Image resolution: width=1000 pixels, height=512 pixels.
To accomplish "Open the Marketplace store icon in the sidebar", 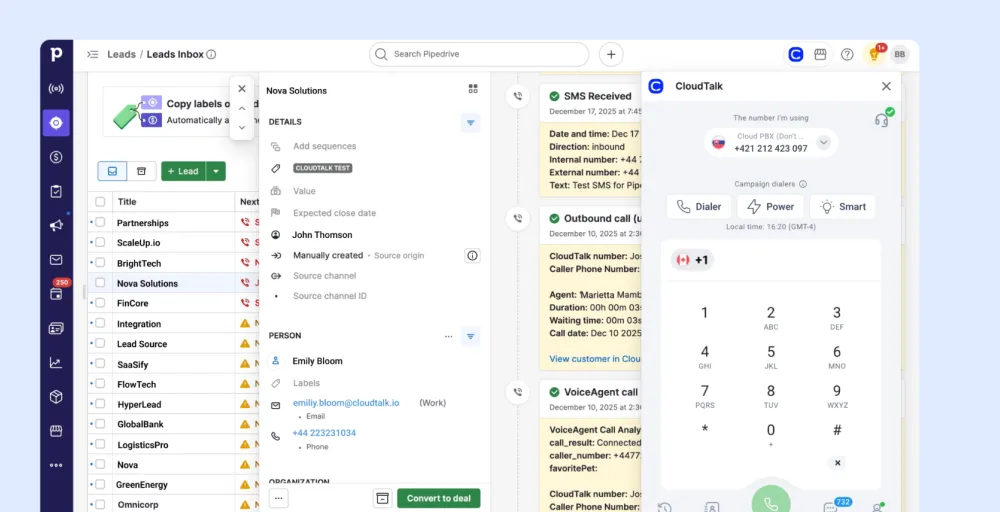I will pyautogui.click(x=56, y=431).
